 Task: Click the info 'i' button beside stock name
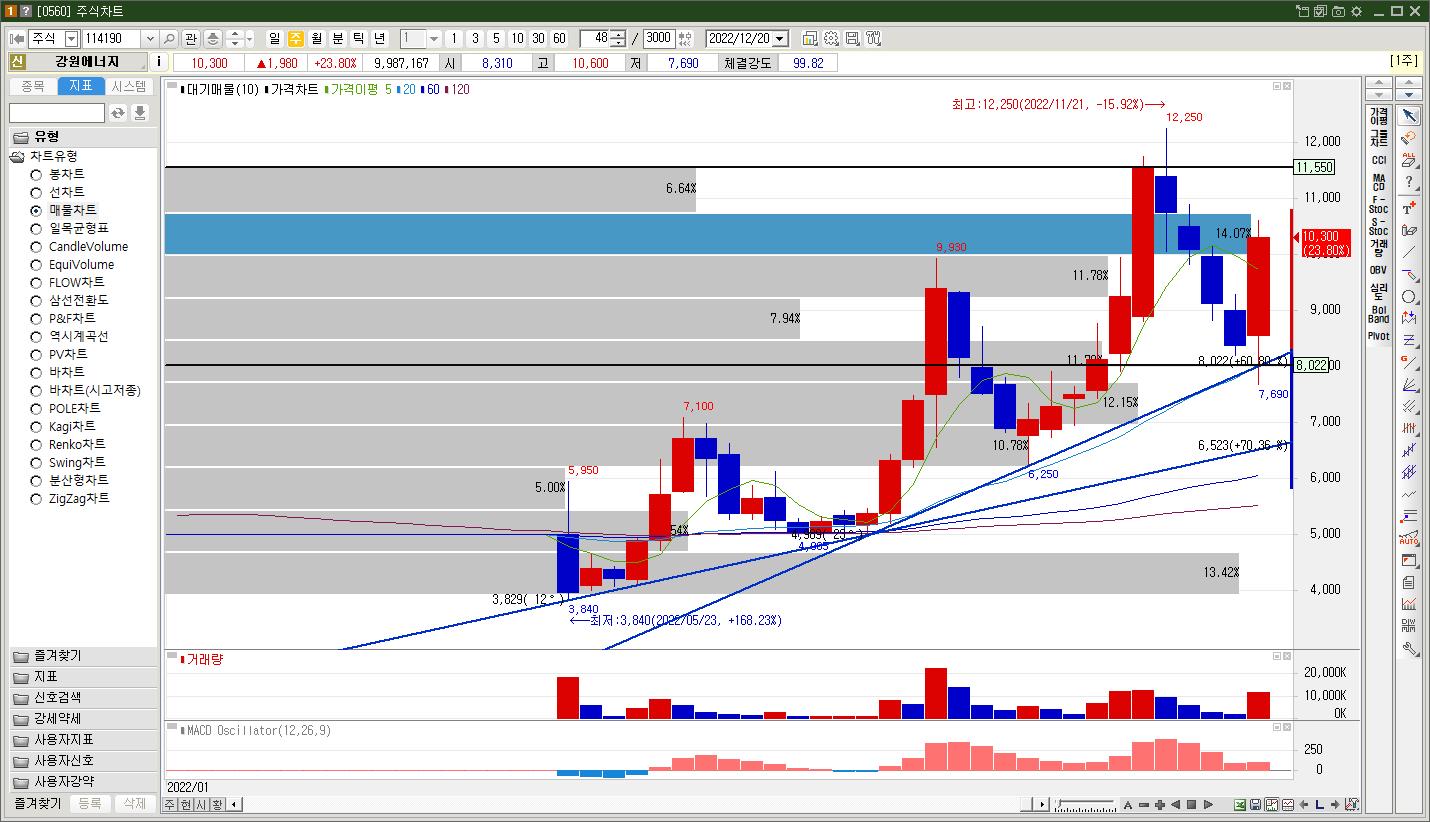159,62
